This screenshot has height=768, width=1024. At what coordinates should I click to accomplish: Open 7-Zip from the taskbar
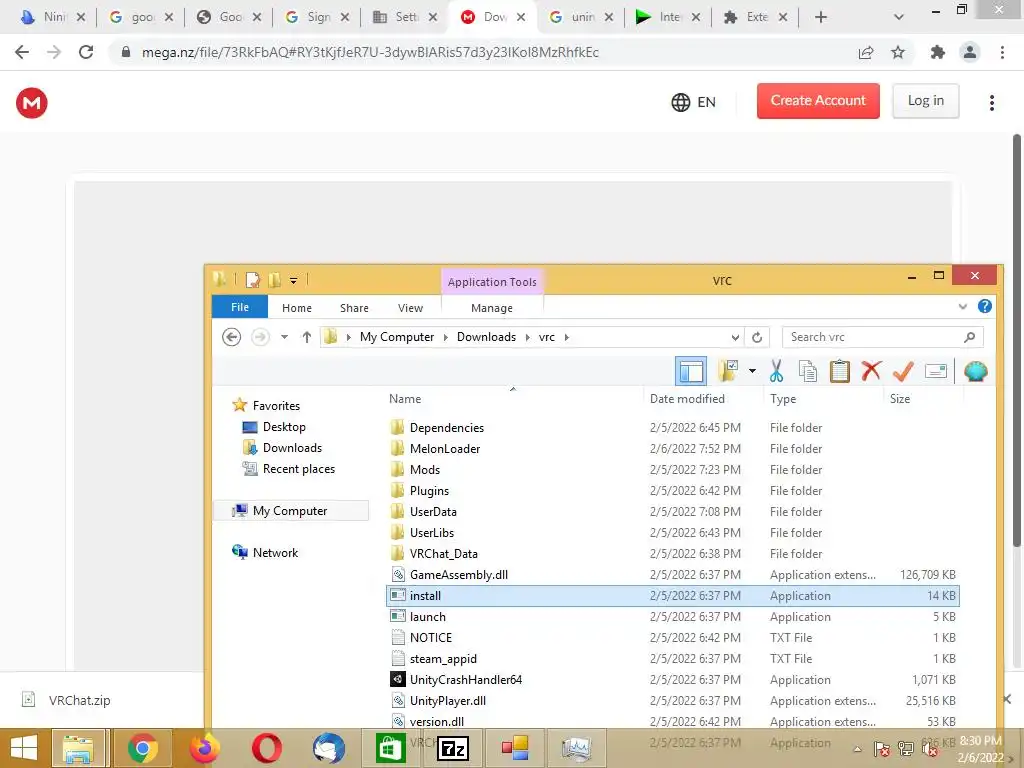click(453, 748)
